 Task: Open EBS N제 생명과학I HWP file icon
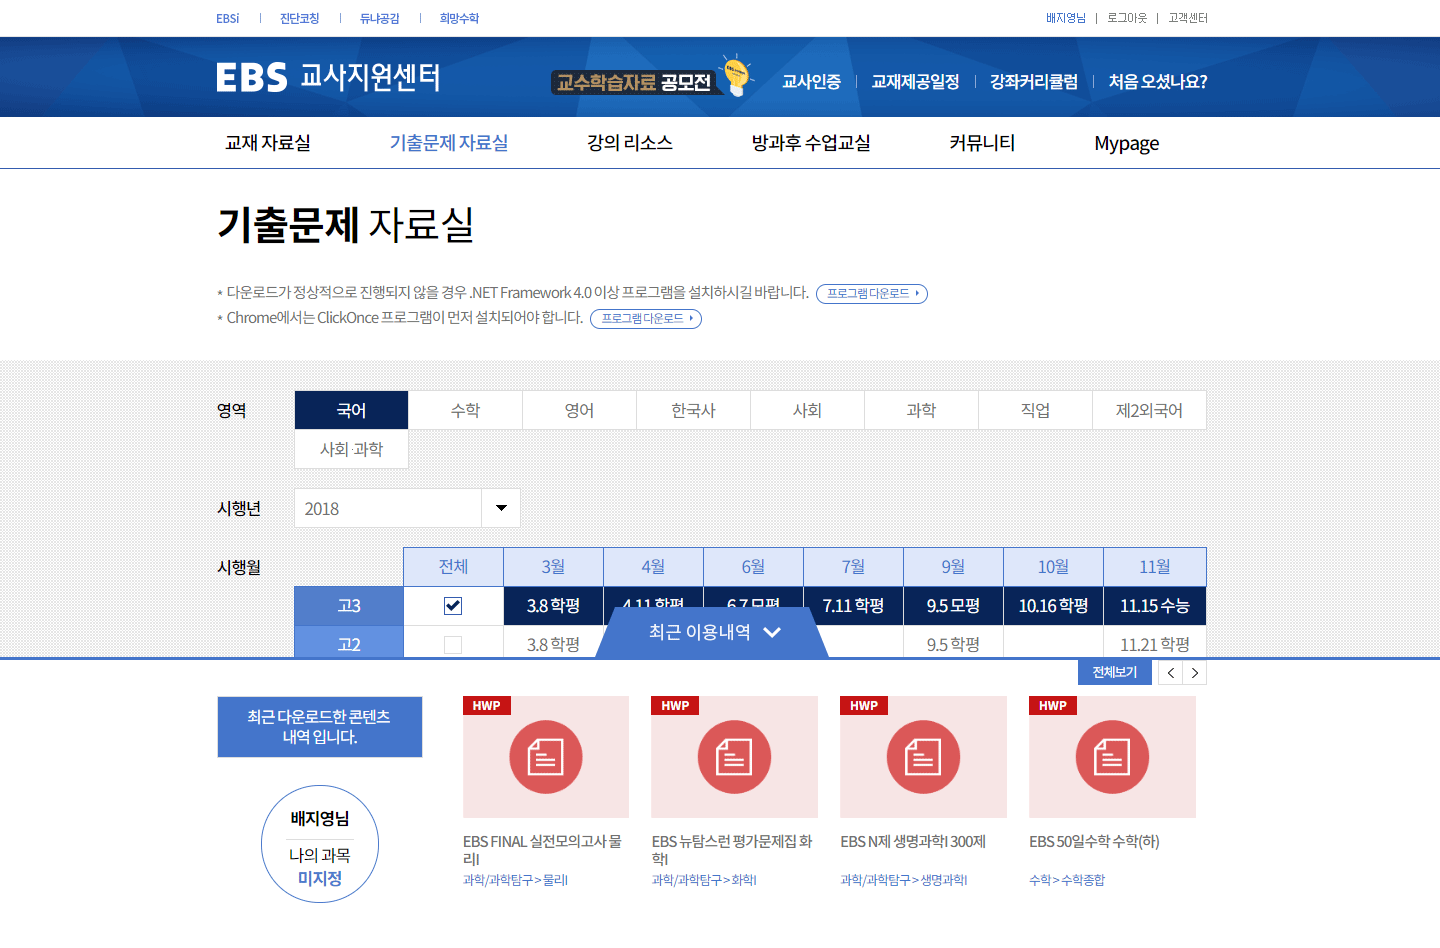pos(923,757)
